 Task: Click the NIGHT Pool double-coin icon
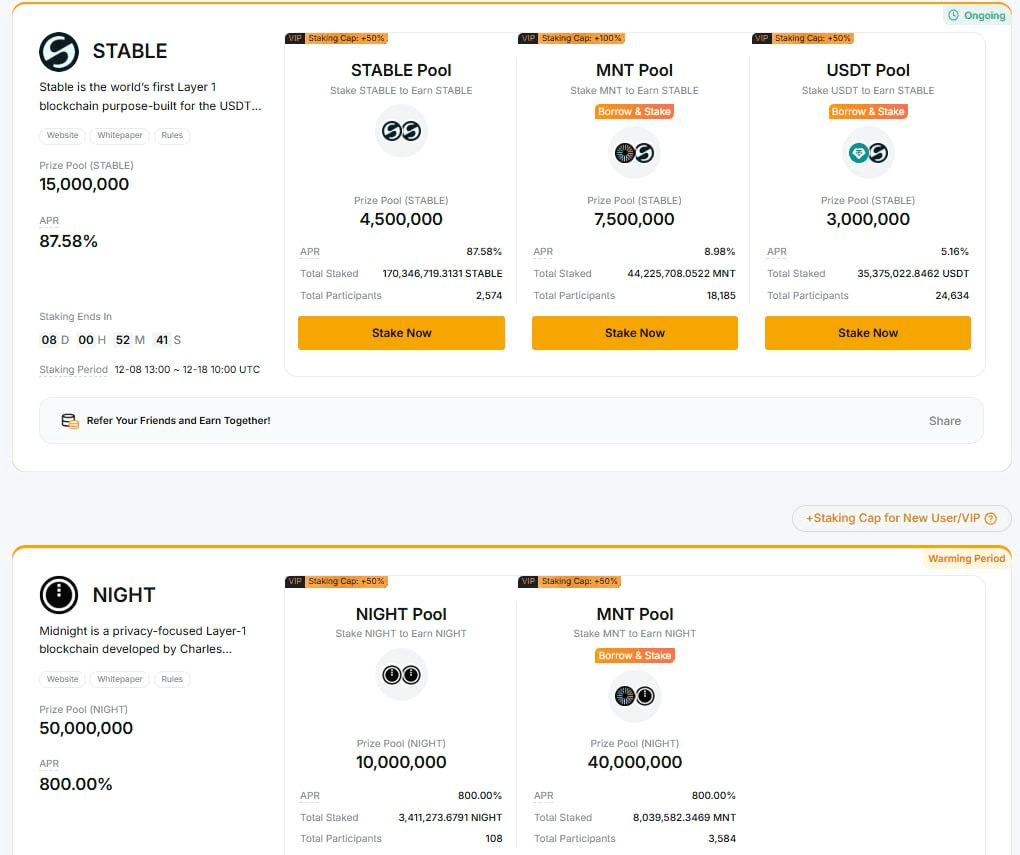point(401,675)
